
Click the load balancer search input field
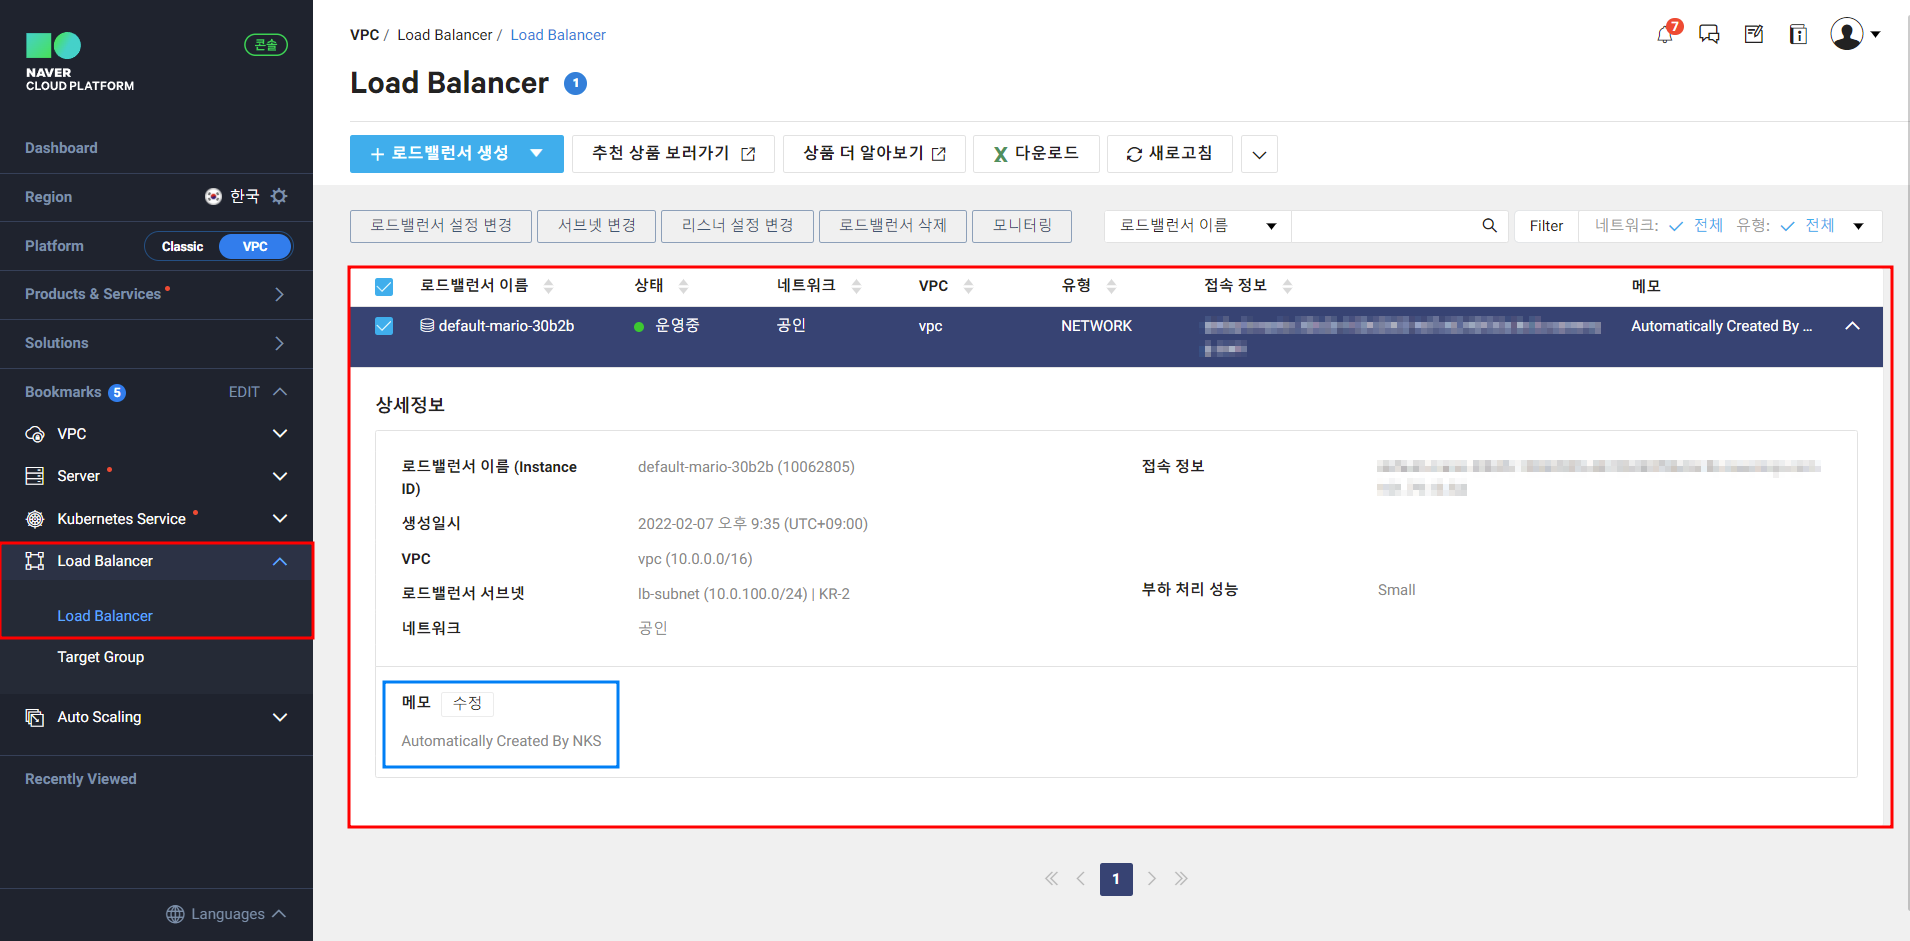tap(1384, 226)
